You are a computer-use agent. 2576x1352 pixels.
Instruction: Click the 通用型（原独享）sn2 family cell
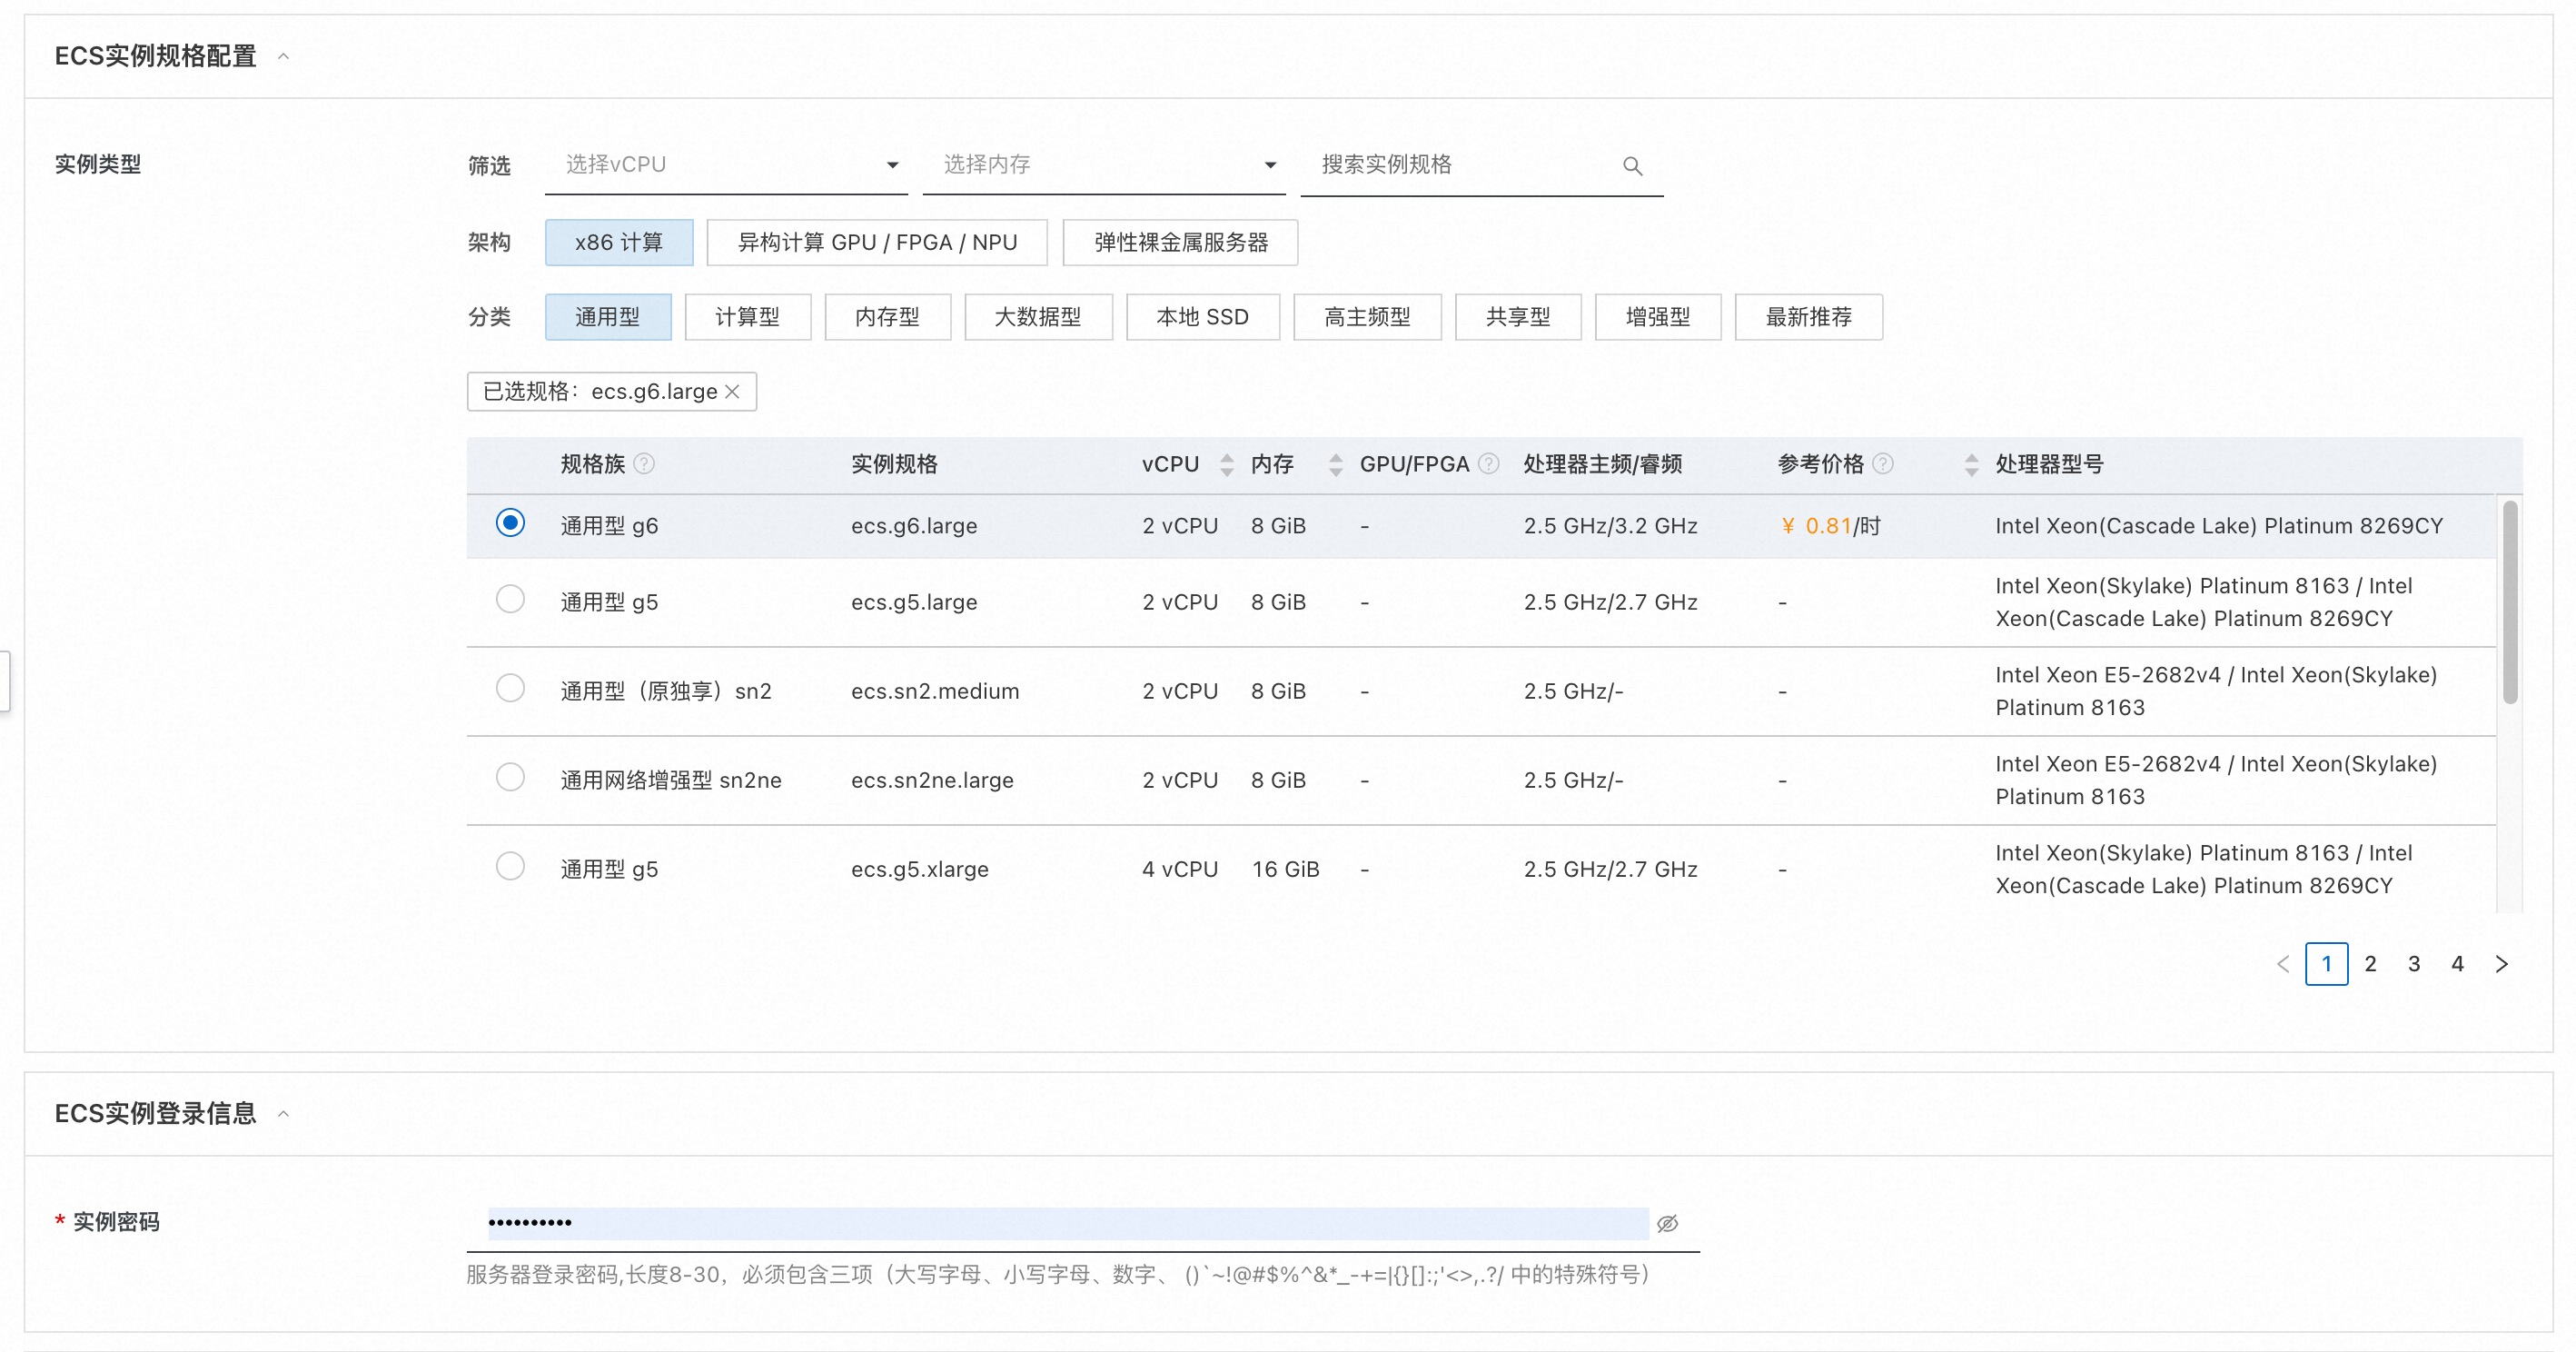click(x=666, y=691)
